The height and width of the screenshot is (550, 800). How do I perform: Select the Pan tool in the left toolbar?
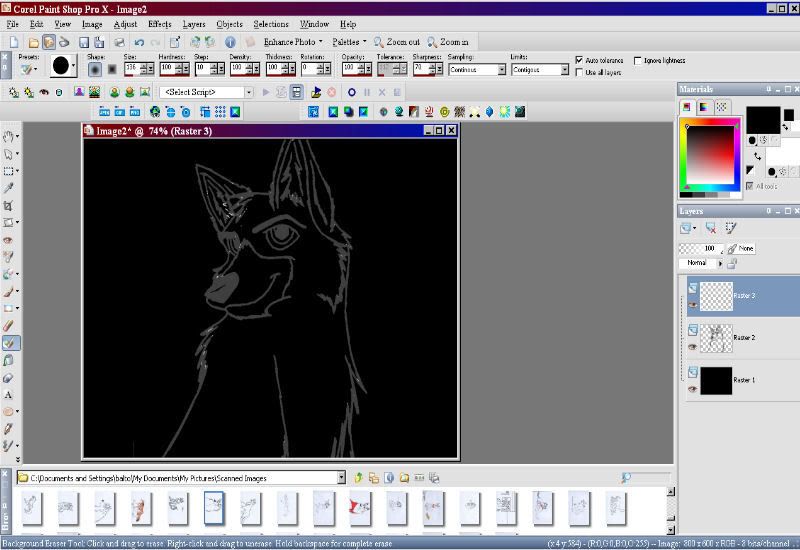click(8, 136)
